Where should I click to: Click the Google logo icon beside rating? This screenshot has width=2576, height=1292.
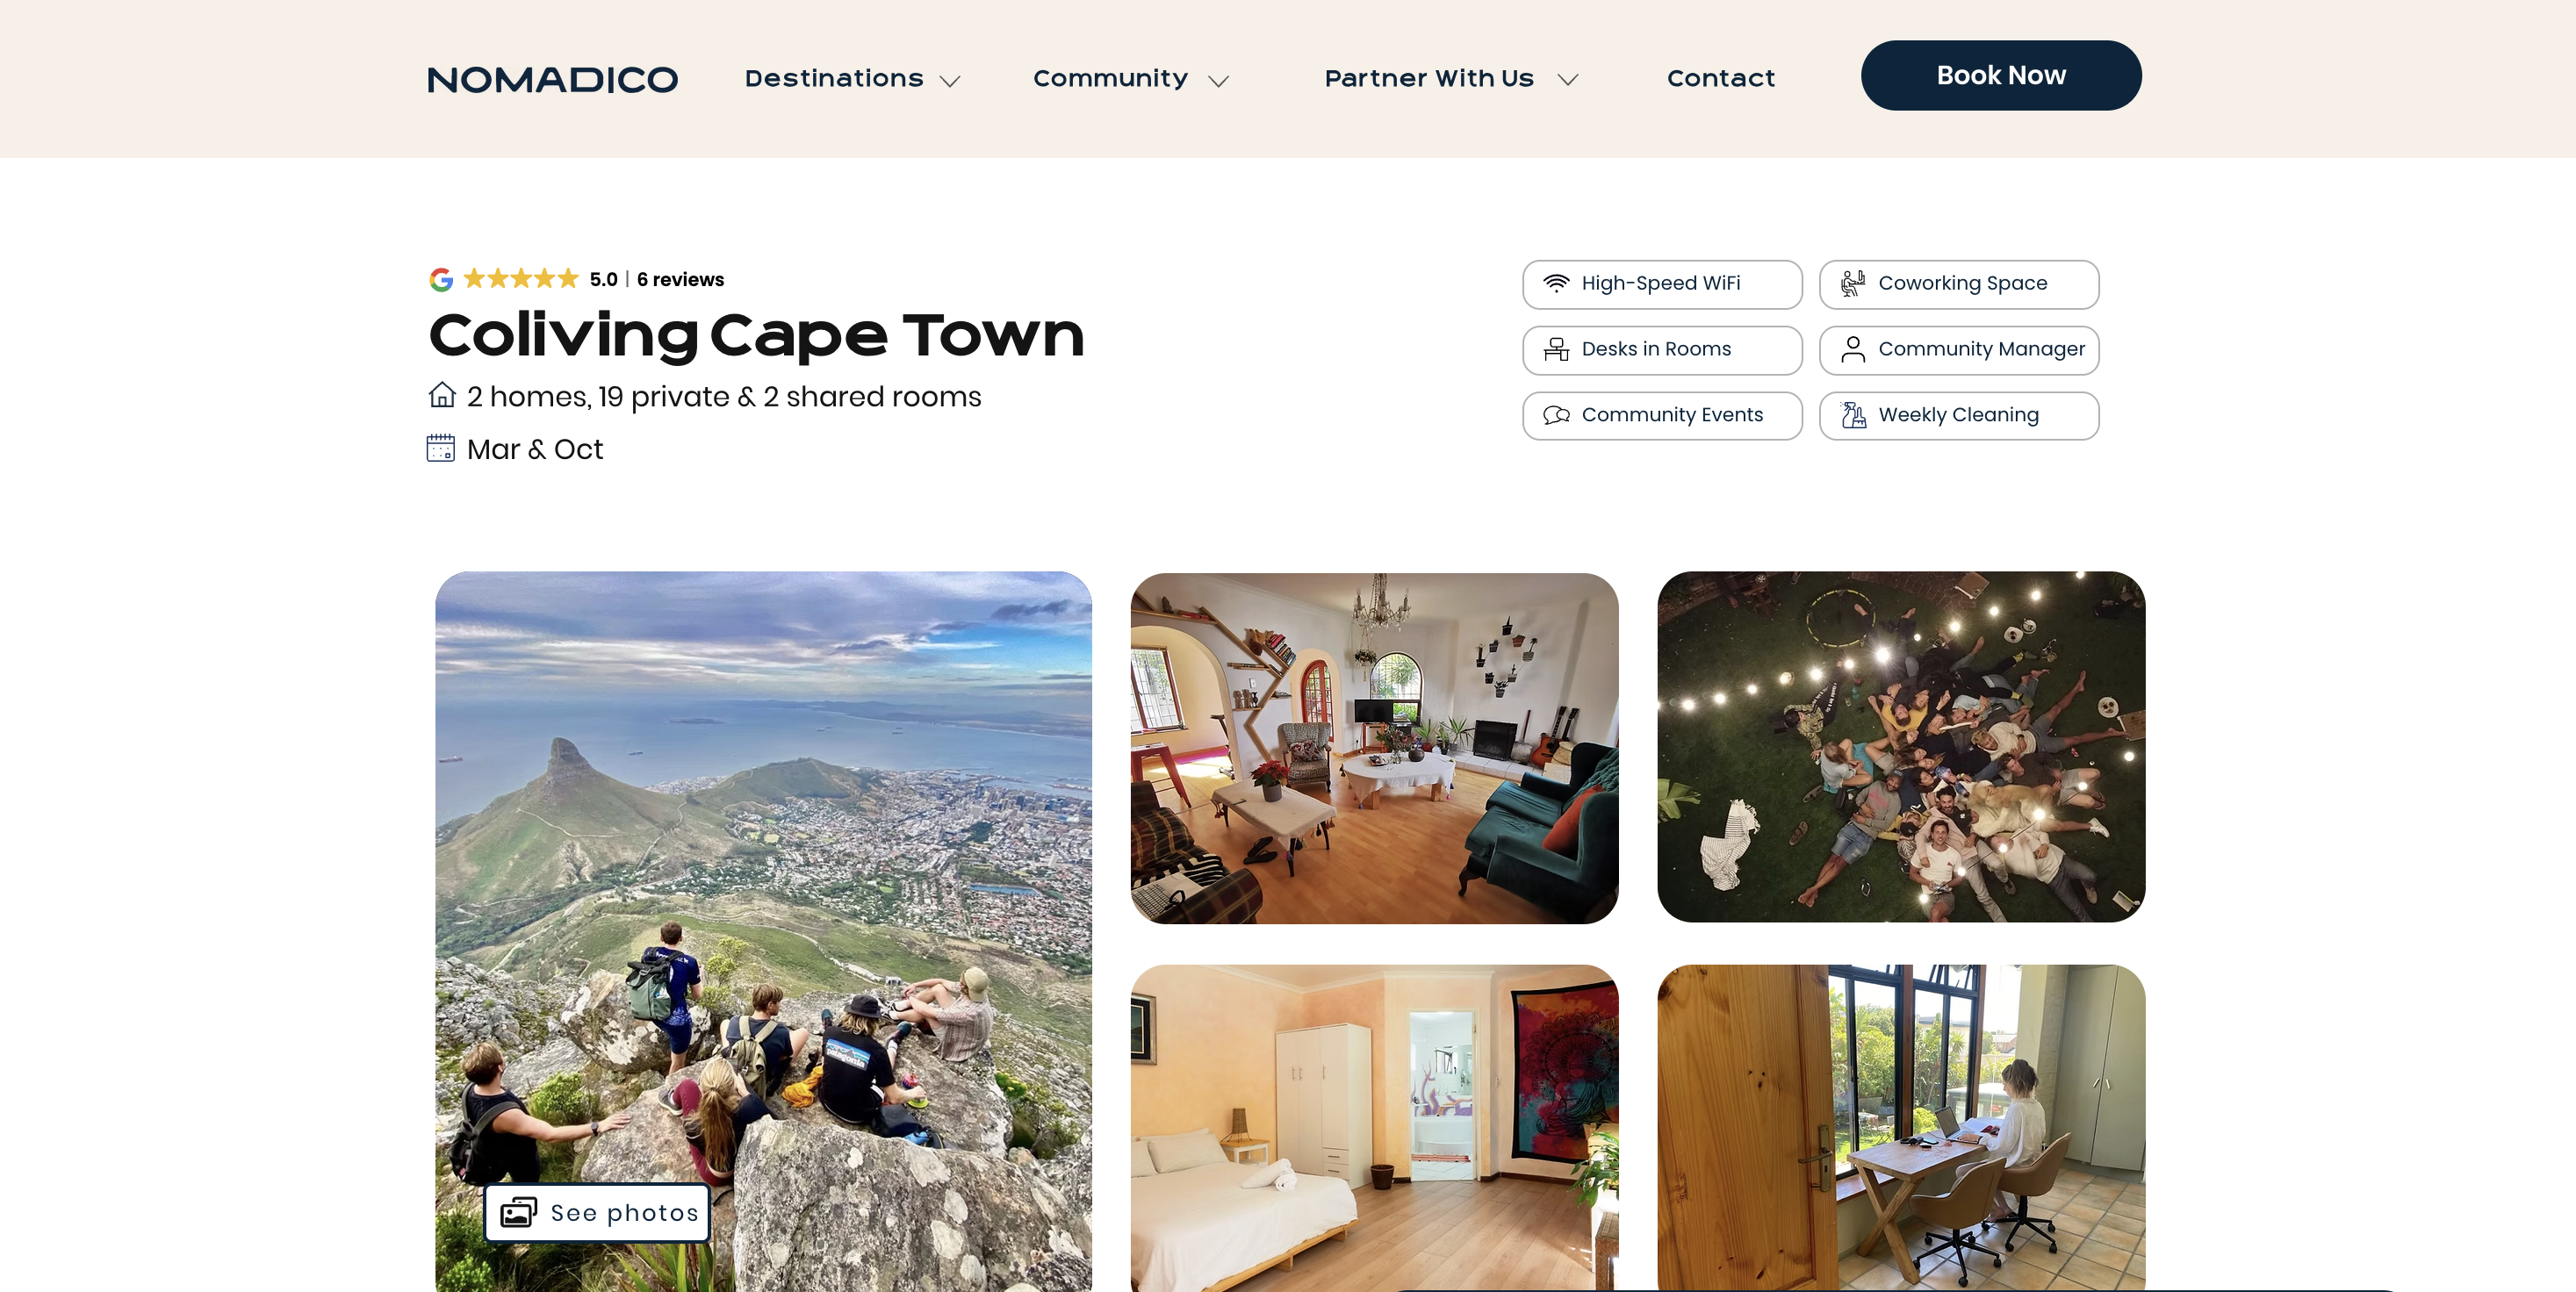coord(441,280)
